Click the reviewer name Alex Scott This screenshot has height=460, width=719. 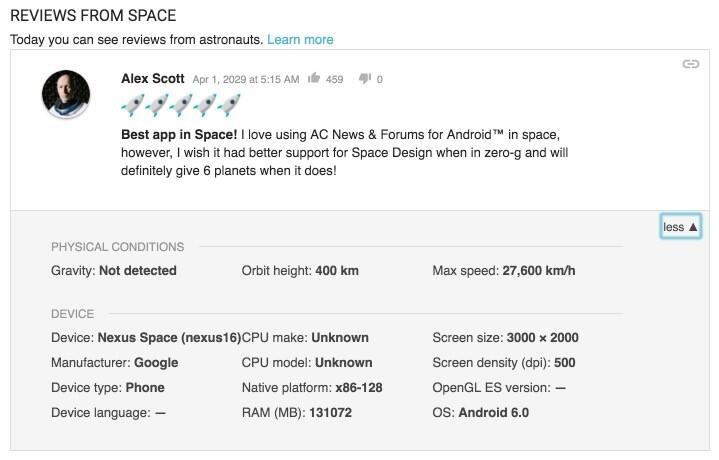tap(153, 79)
